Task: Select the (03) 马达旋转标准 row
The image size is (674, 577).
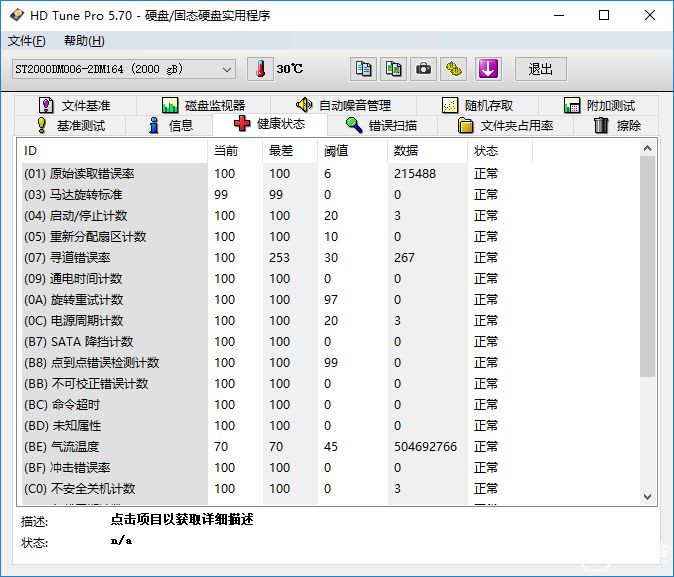Action: point(277,195)
